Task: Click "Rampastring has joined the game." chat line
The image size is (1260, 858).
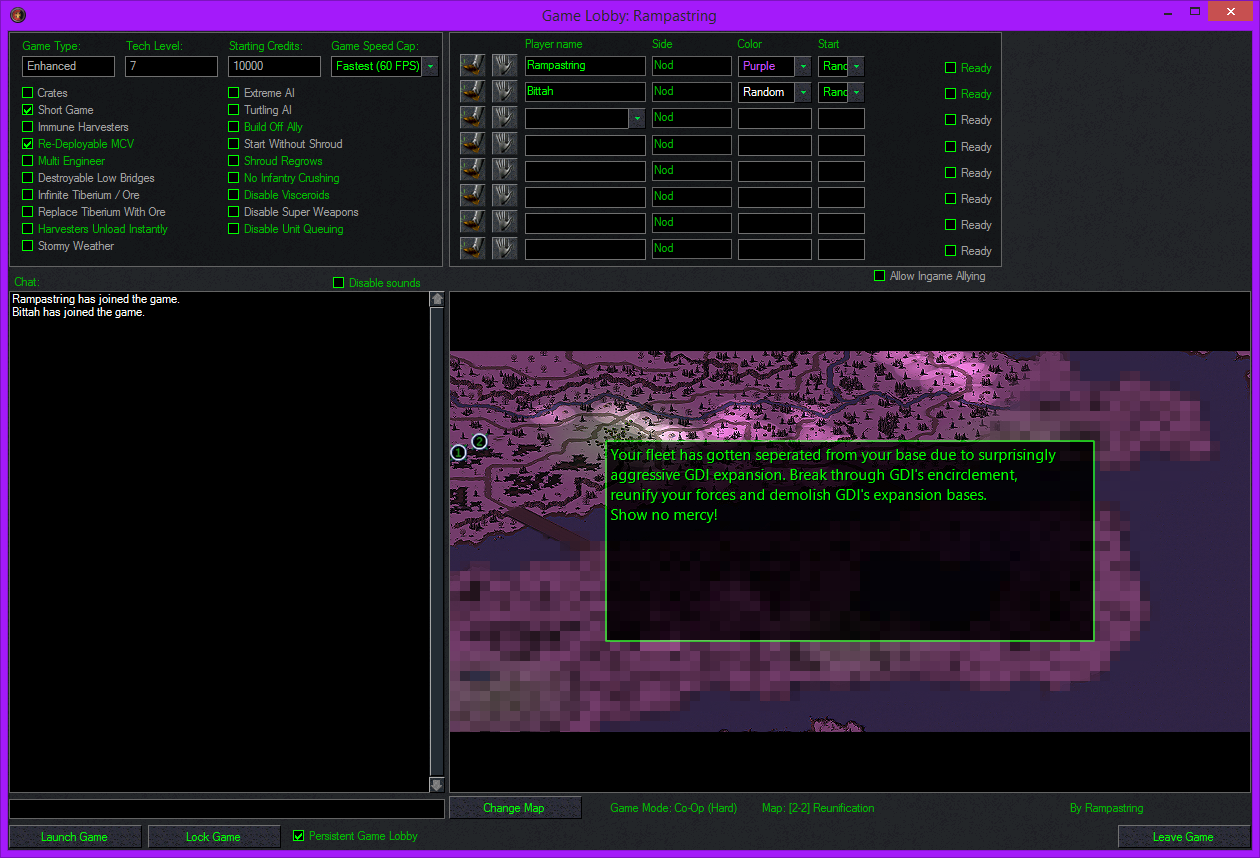Action: click(96, 299)
